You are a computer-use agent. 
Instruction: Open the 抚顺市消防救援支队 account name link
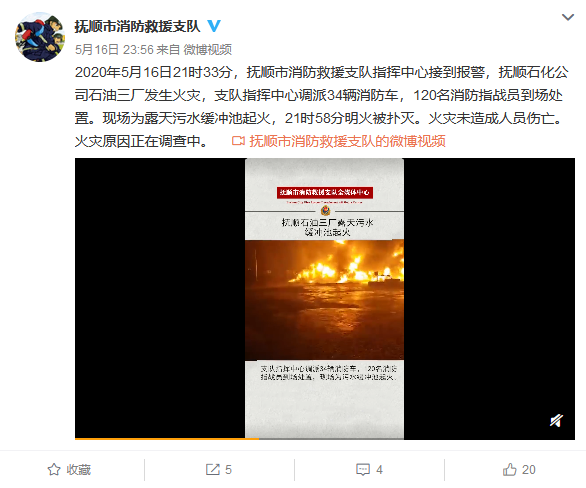pos(137,26)
